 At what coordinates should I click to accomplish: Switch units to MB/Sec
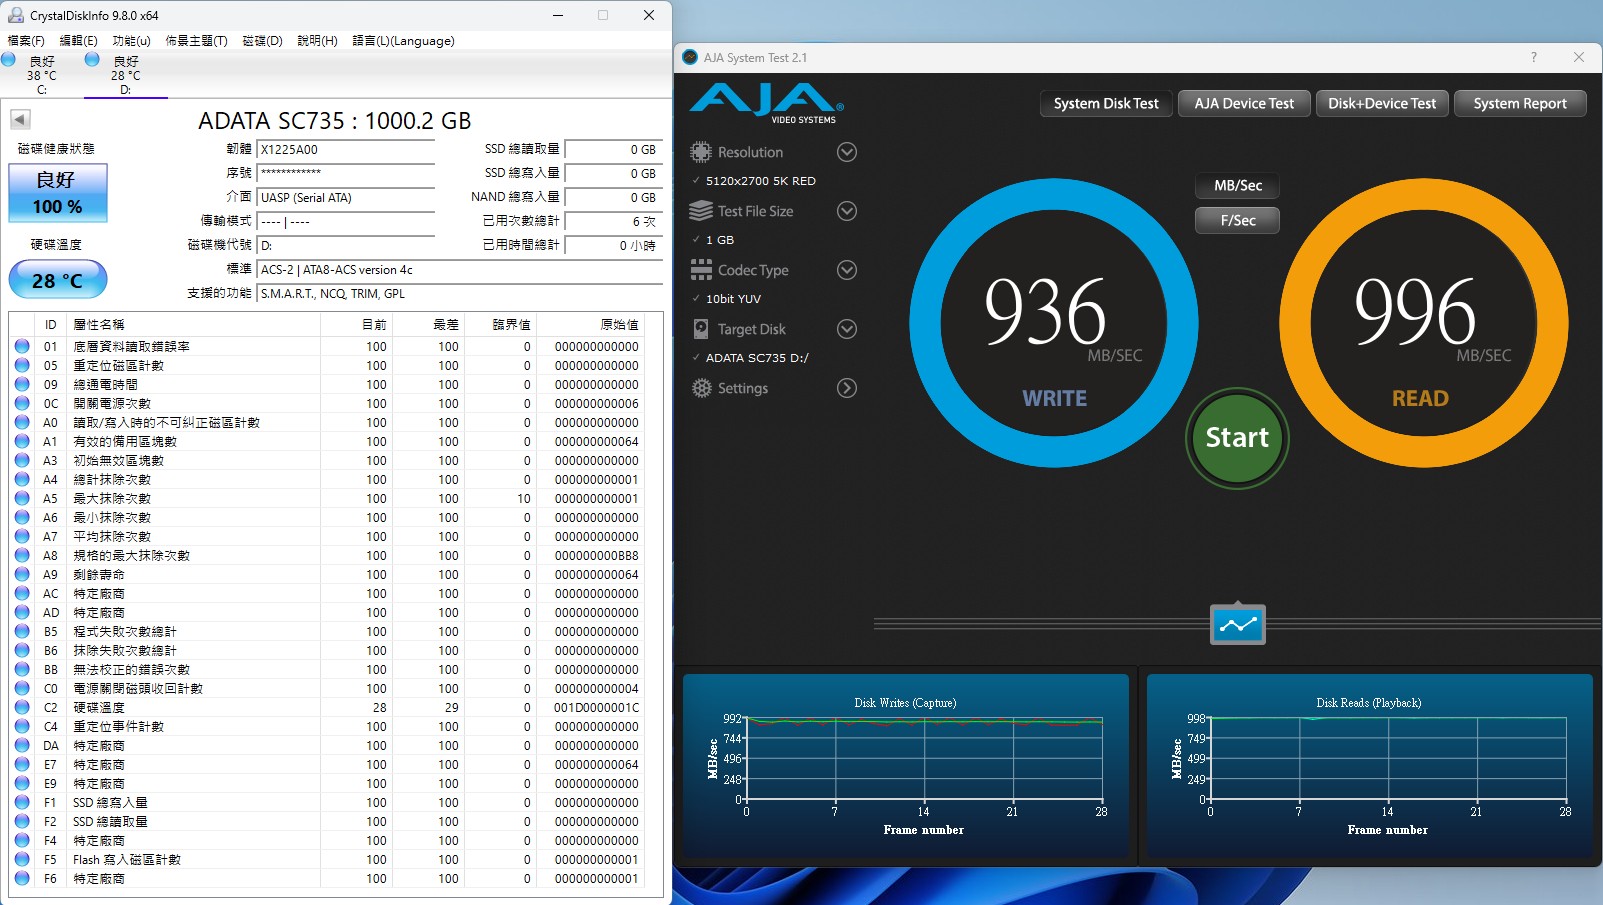pos(1238,185)
